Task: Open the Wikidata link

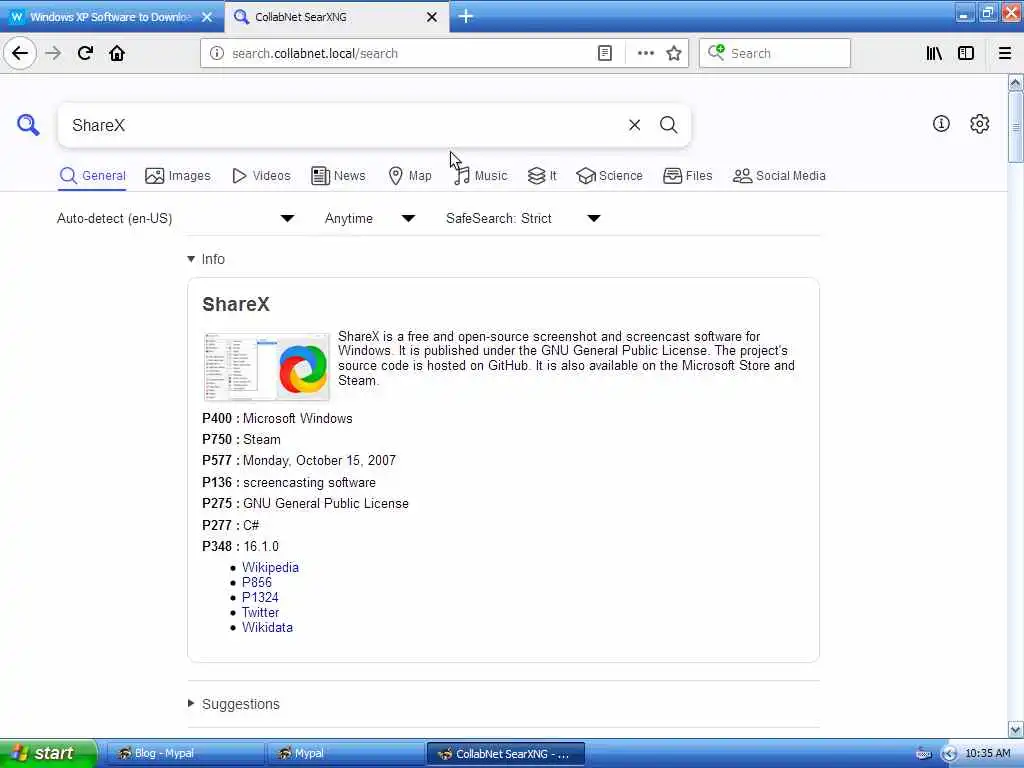Action: point(268,628)
